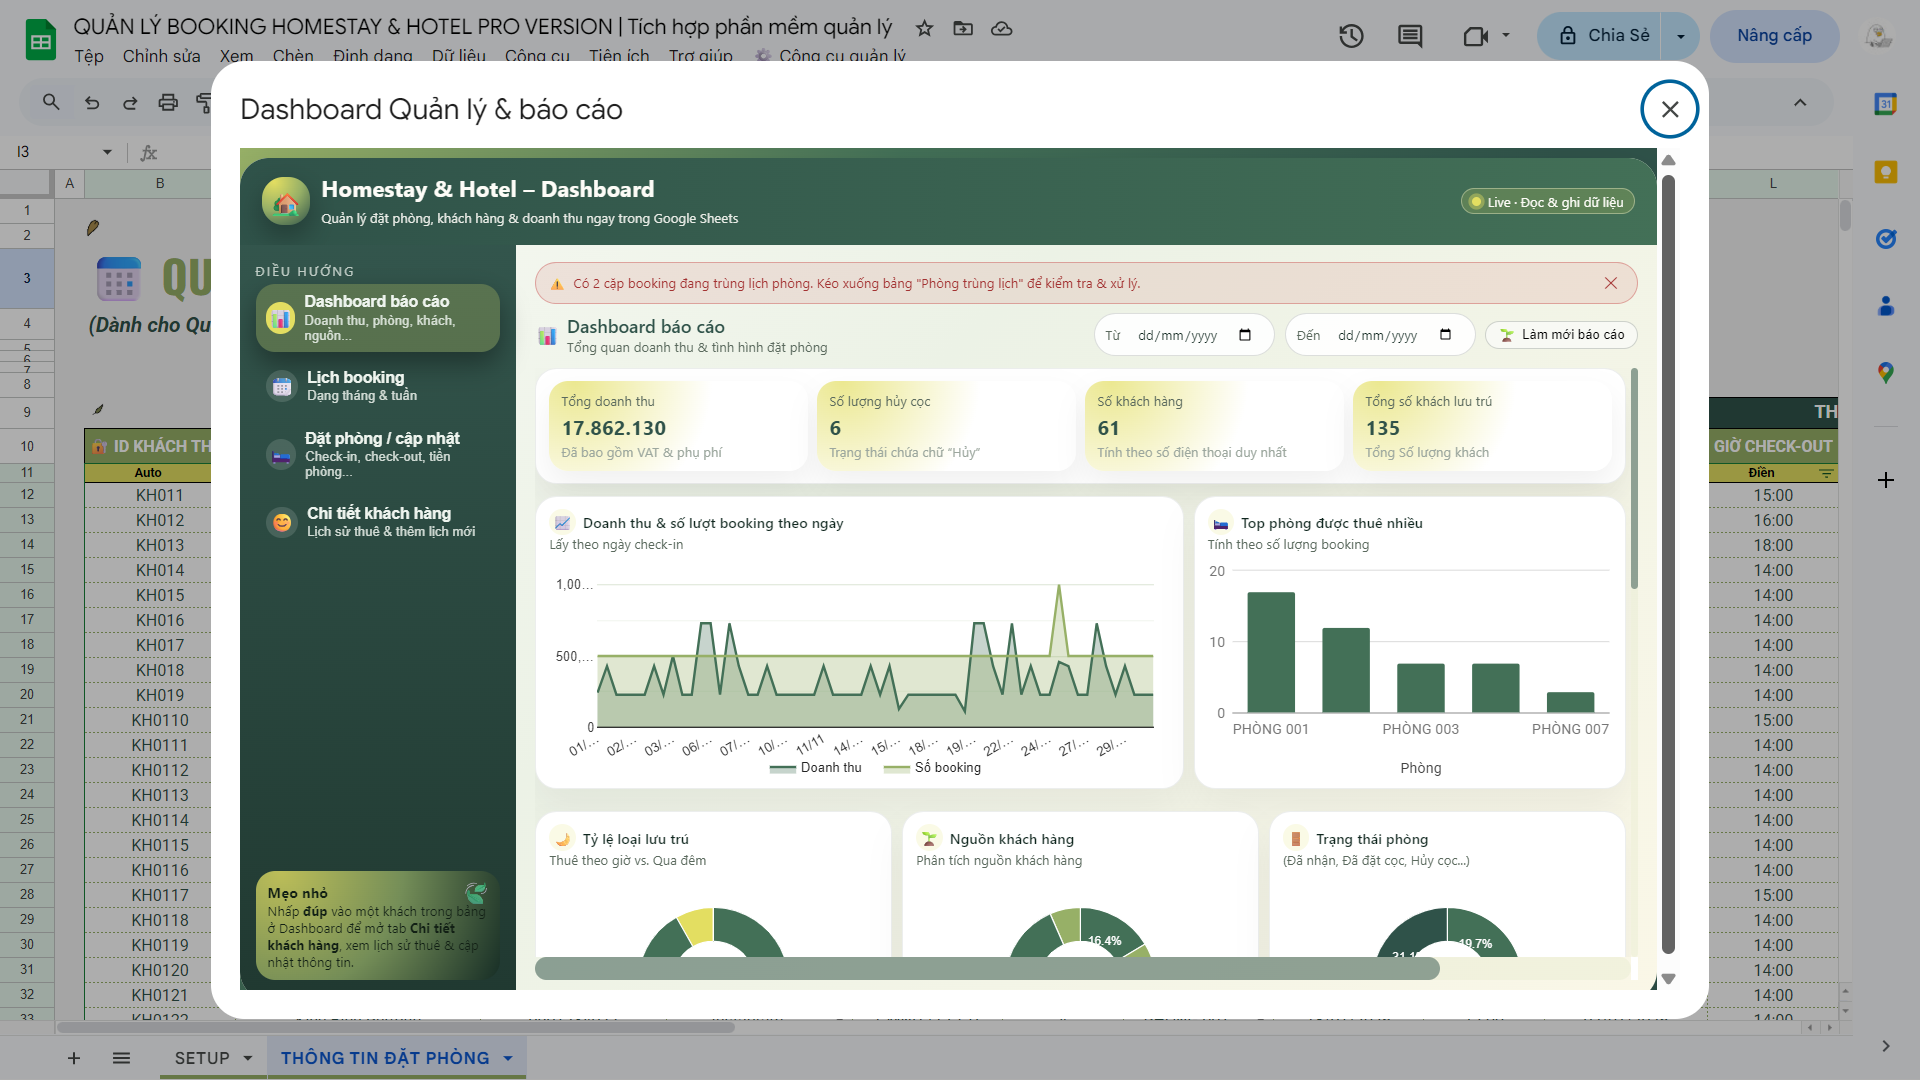
Task: Click Làm mới báo cáo button
Action: coord(1561,335)
